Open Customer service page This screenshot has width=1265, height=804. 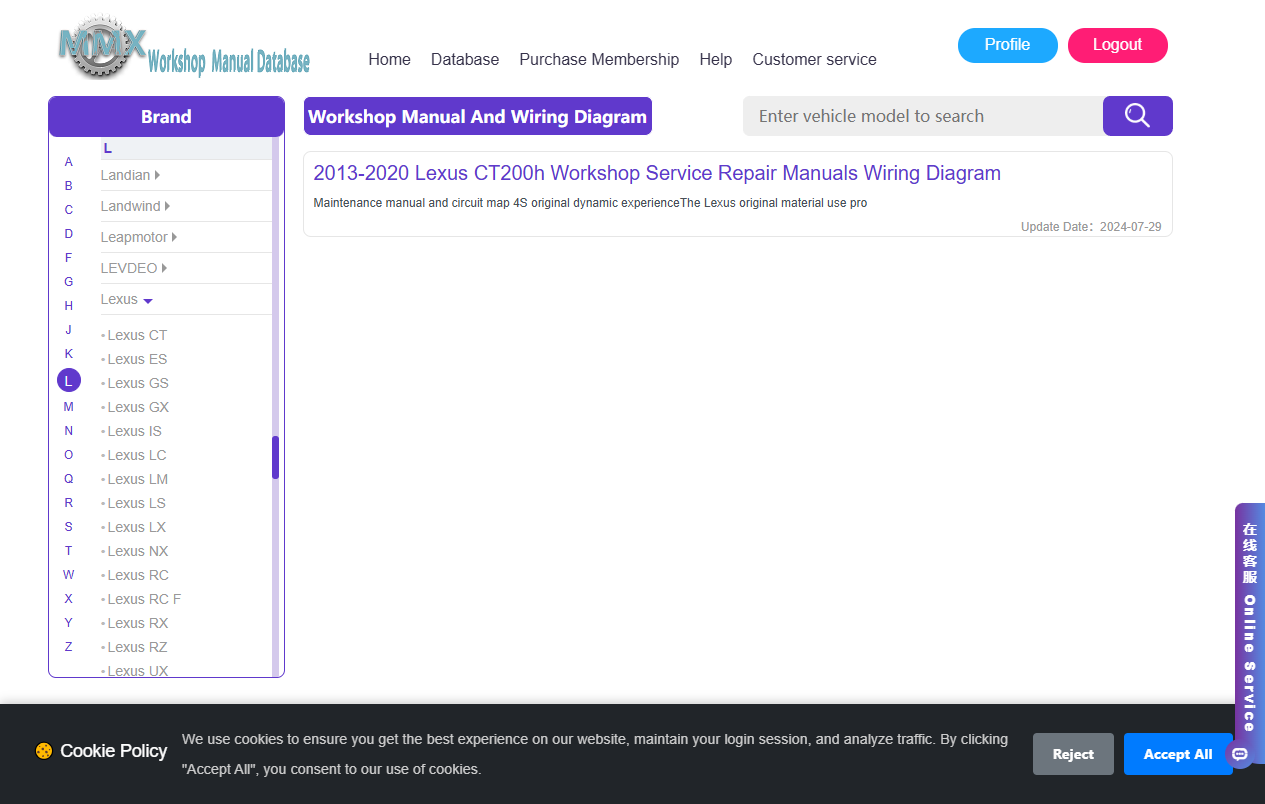coord(814,59)
